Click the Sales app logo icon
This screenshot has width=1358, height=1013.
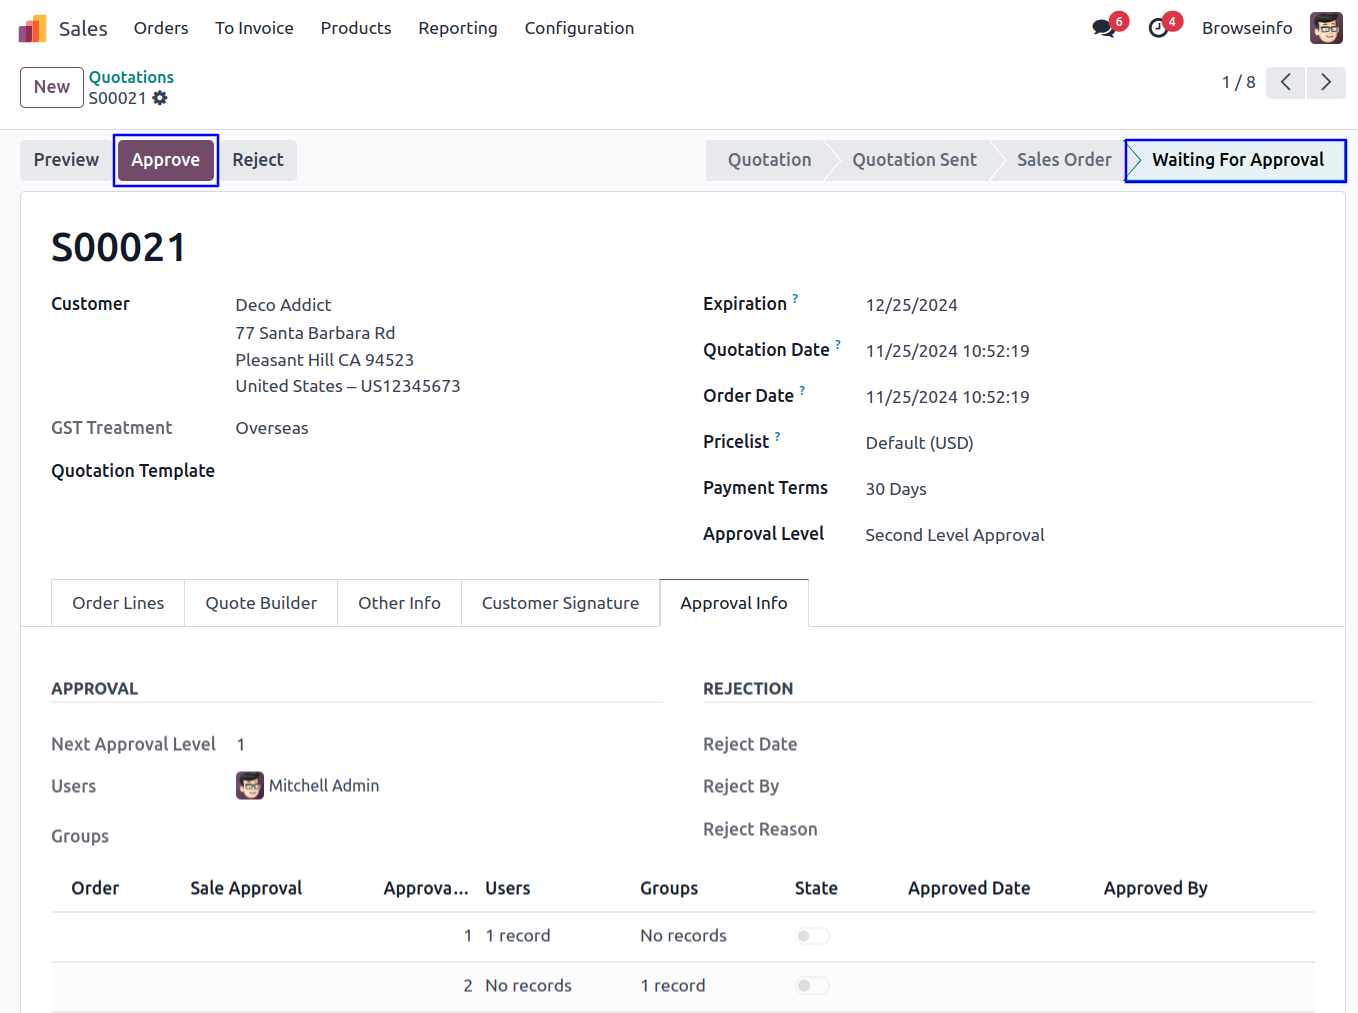32,29
